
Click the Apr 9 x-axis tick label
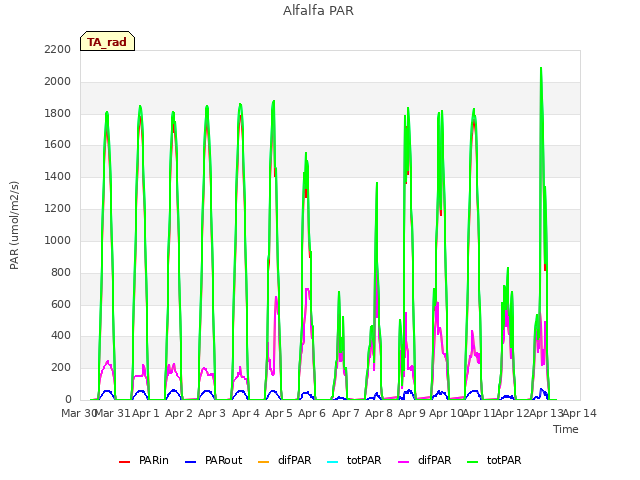tap(412, 413)
